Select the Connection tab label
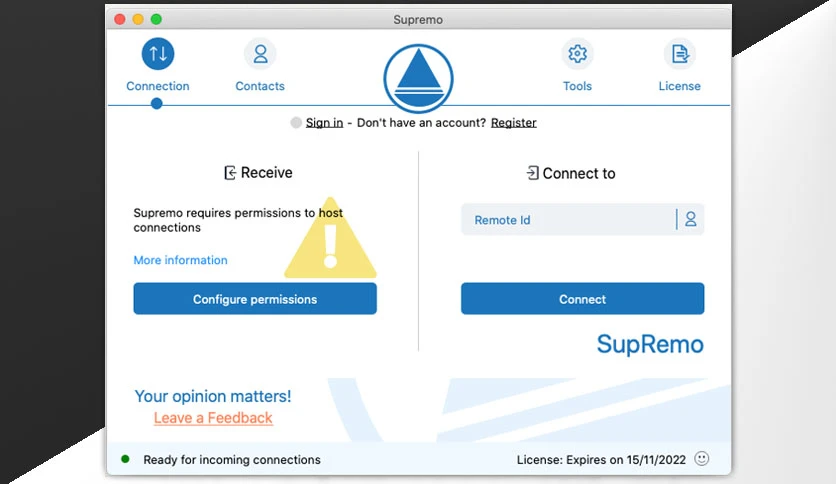This screenshot has width=836, height=484. (x=158, y=86)
